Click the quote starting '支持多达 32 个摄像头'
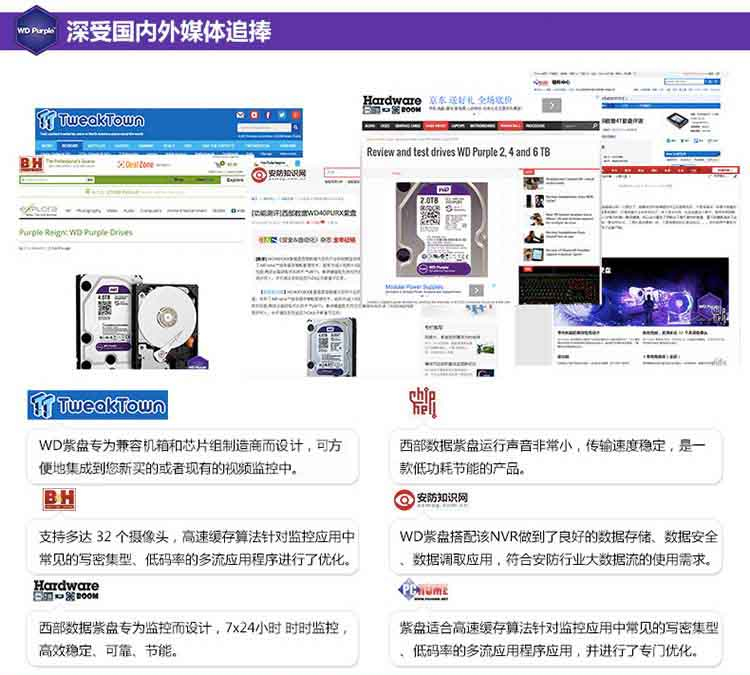The width and height of the screenshot is (750, 675). pos(192,547)
